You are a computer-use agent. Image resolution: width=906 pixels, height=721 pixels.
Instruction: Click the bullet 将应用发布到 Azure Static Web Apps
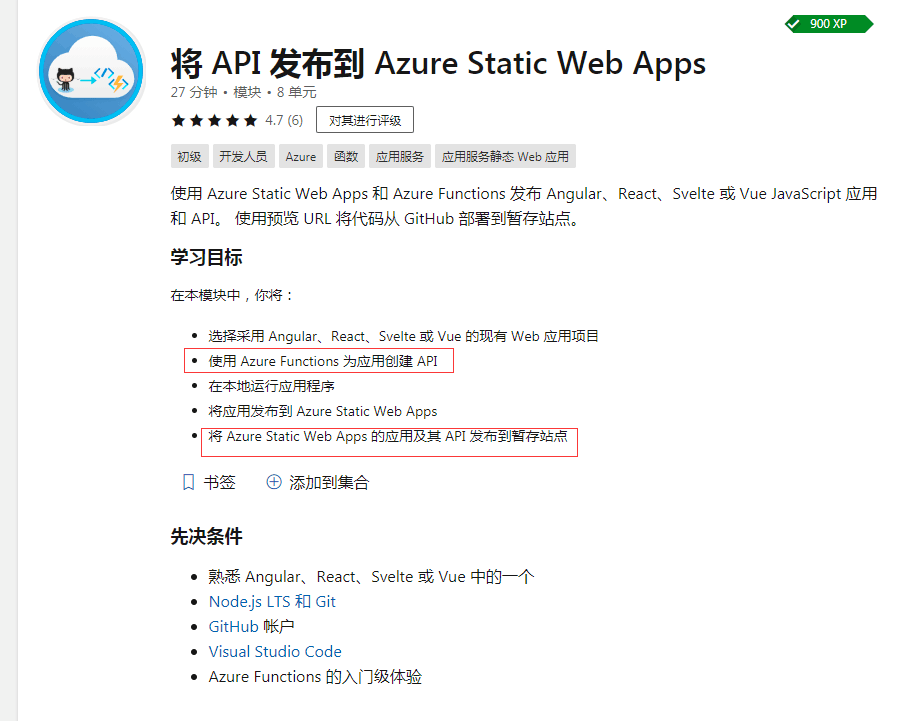(323, 411)
